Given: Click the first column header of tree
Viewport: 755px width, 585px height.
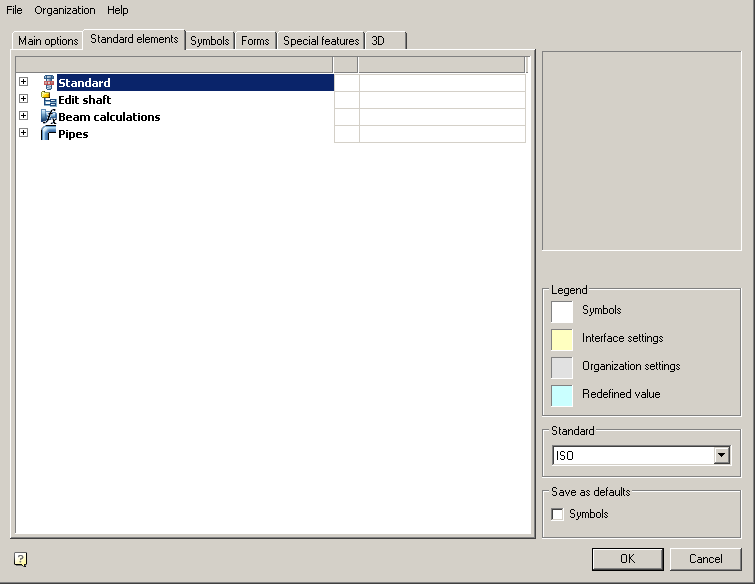Looking at the screenshot, I should [174, 65].
